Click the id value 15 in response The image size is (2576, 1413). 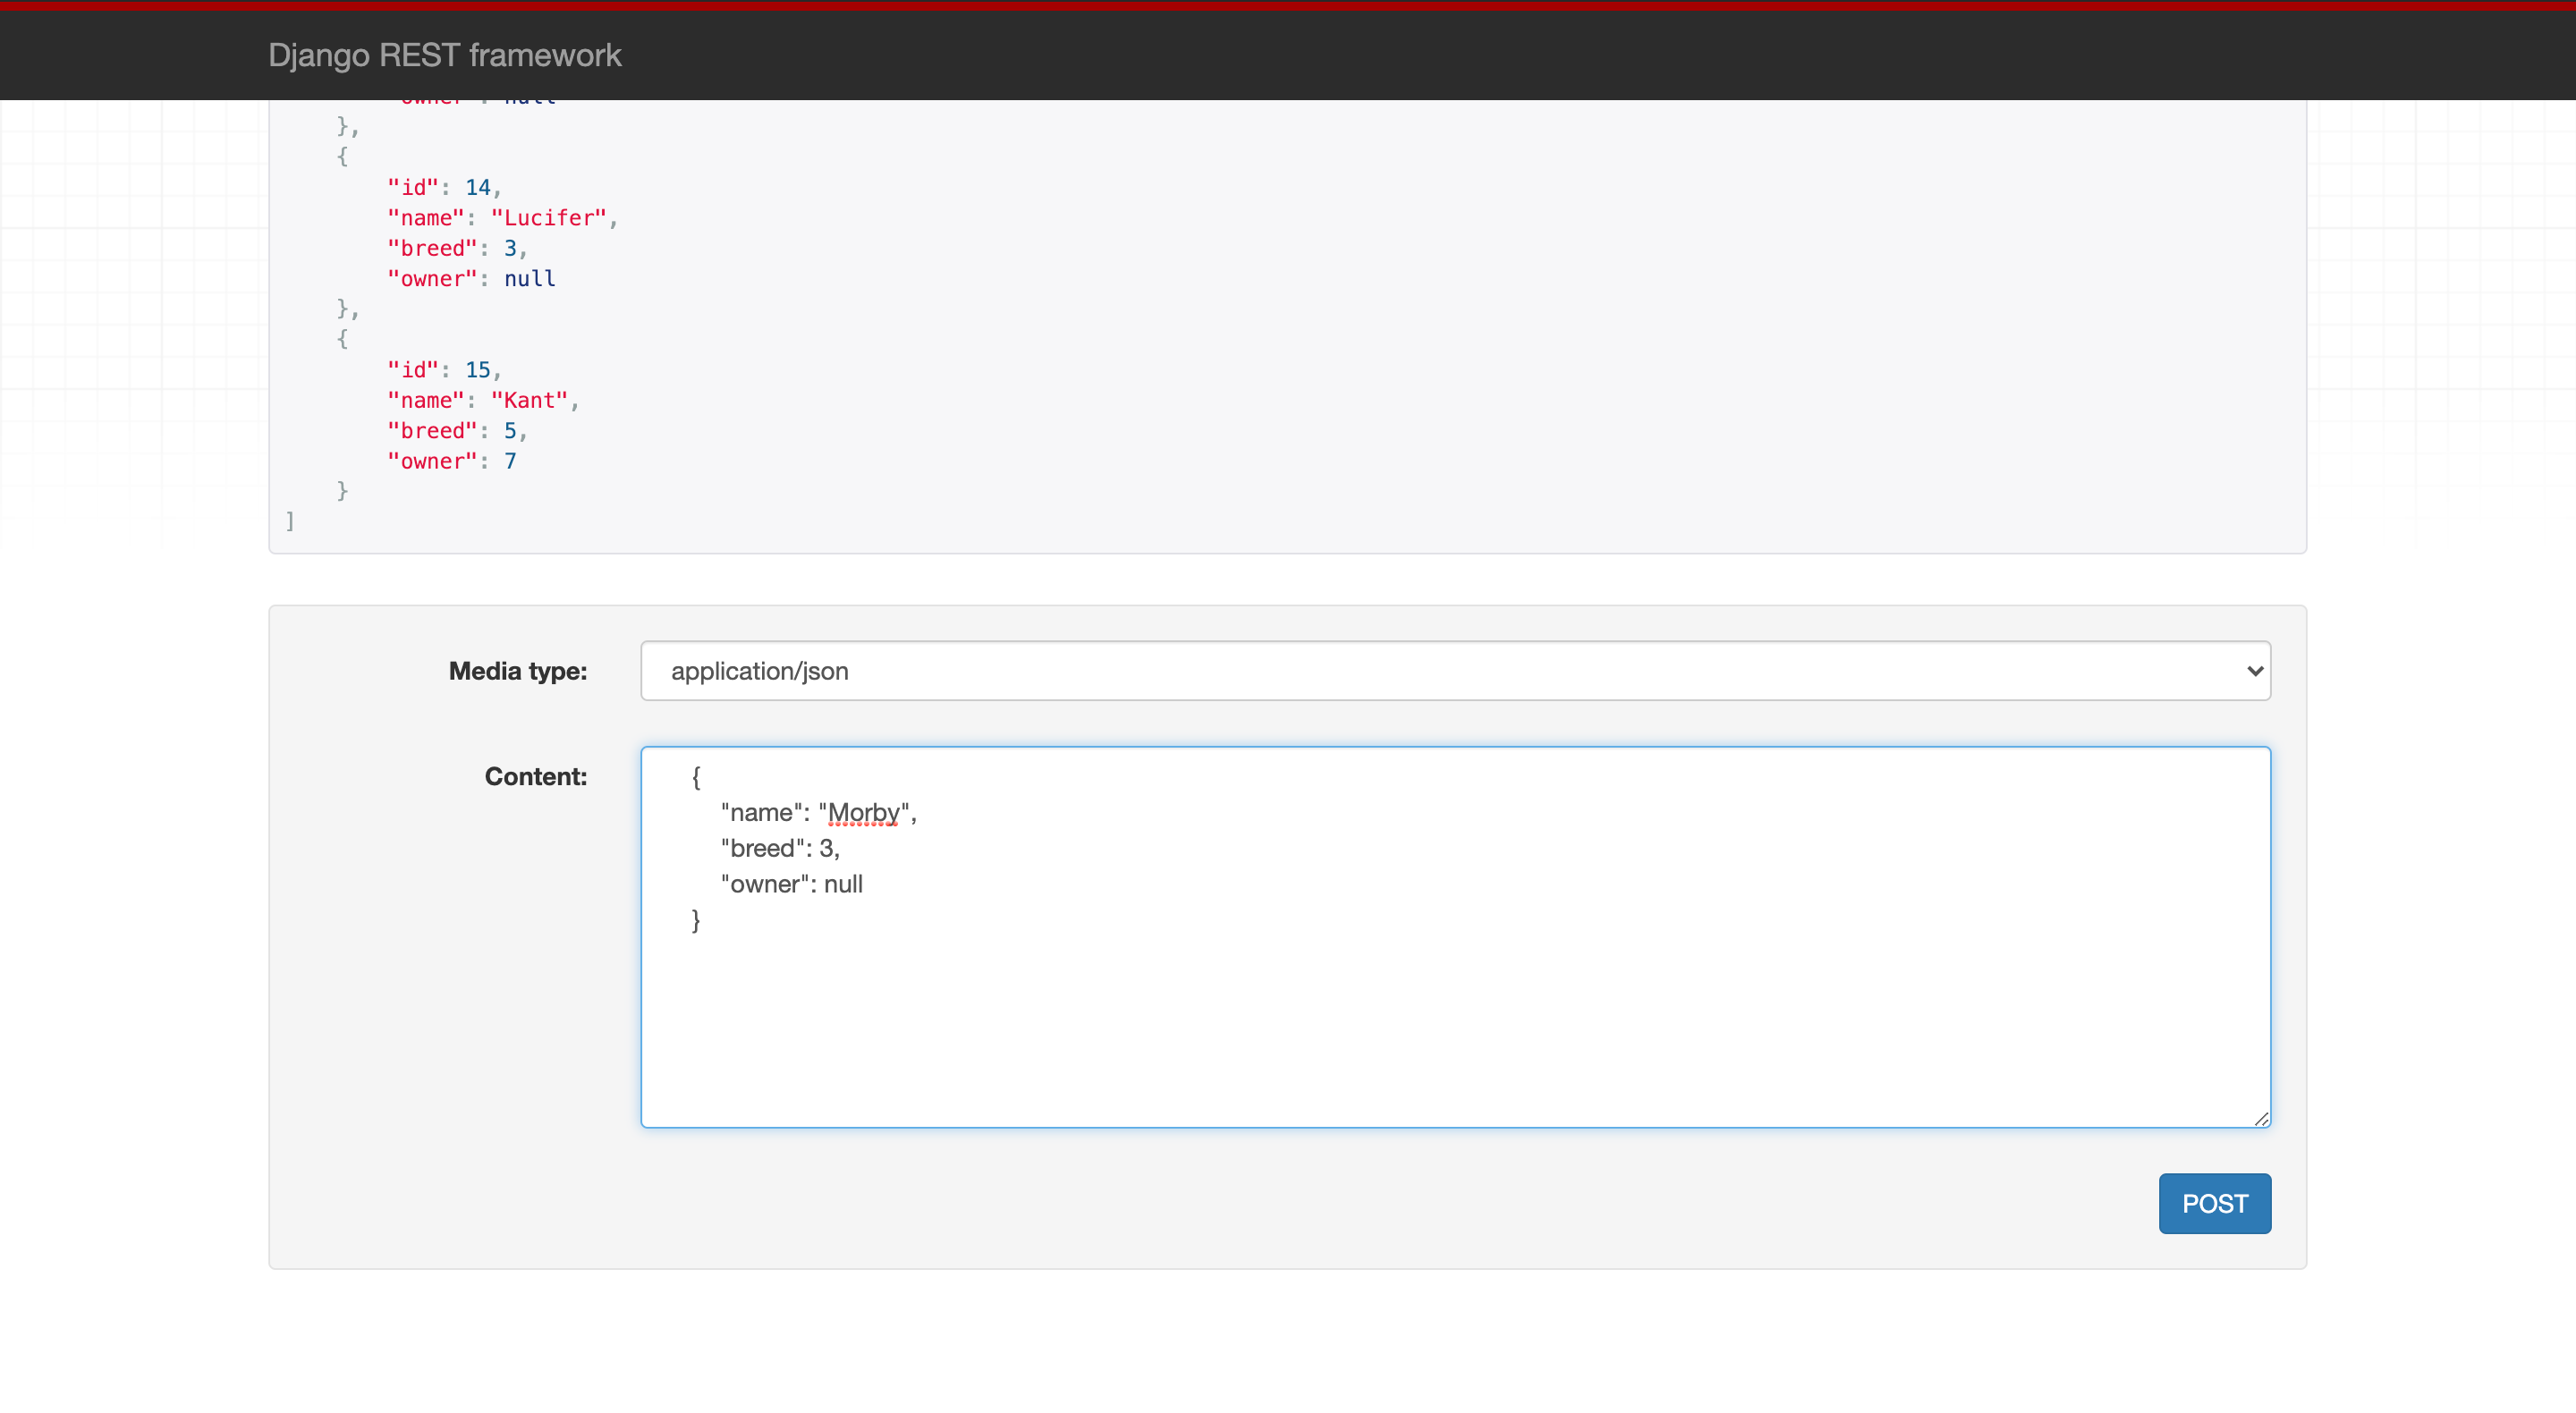(477, 370)
